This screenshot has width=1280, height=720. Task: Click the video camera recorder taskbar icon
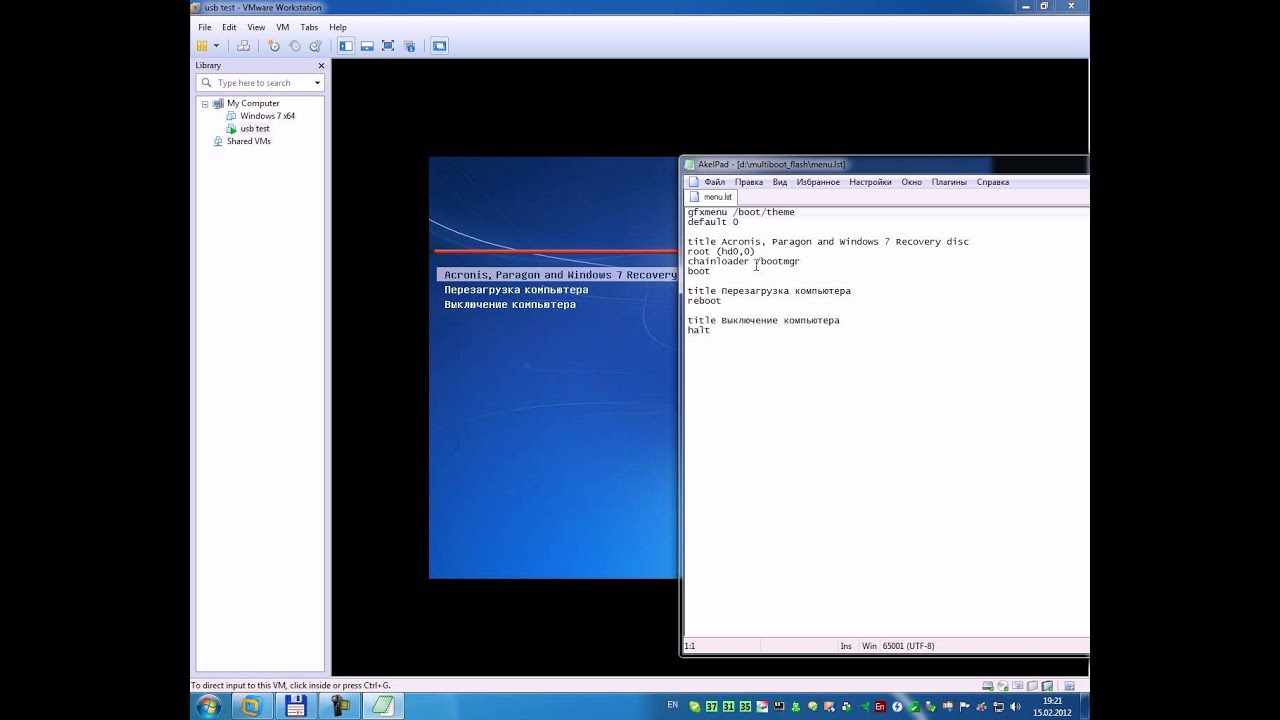pos(339,706)
